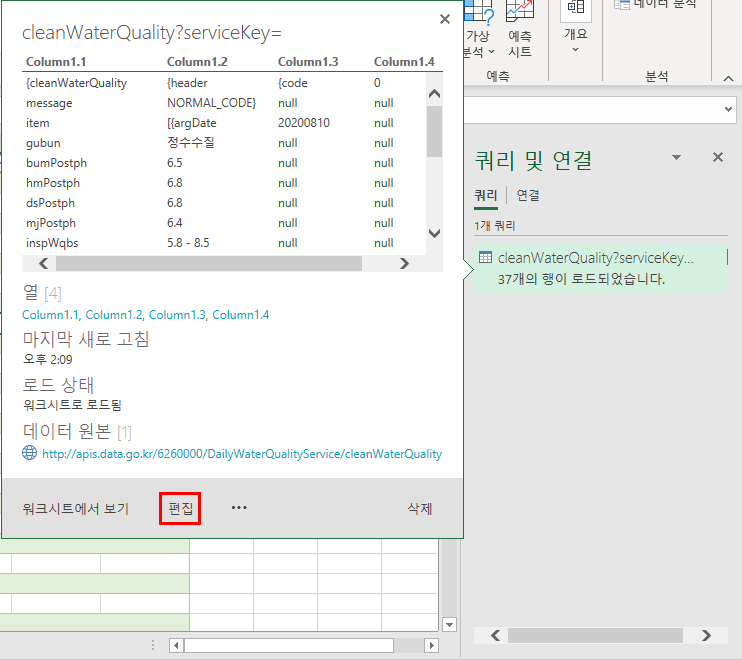742x660 pixels.
Task: Click the Queries pane scroll left arrow
Action: (x=495, y=635)
